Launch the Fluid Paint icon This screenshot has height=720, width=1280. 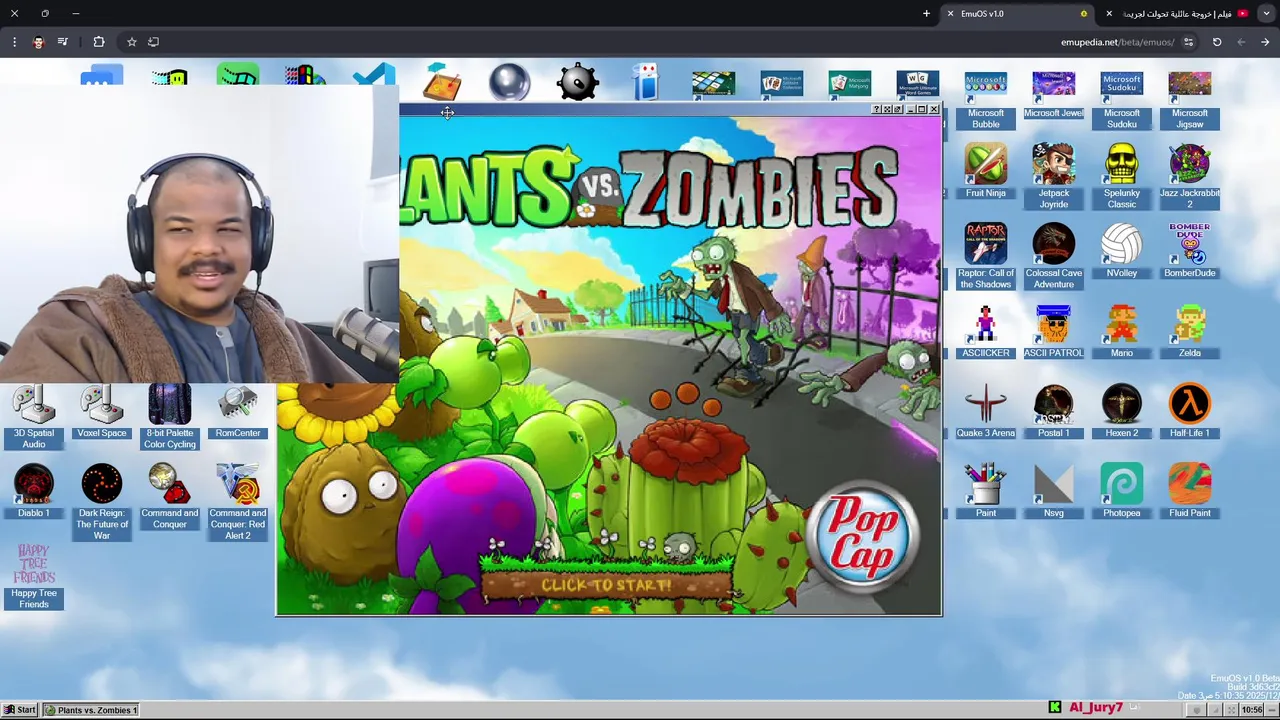[x=1189, y=491]
